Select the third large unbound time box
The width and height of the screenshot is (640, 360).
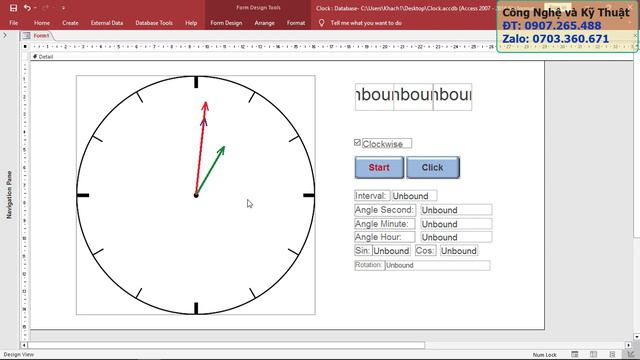pyautogui.click(x=452, y=97)
